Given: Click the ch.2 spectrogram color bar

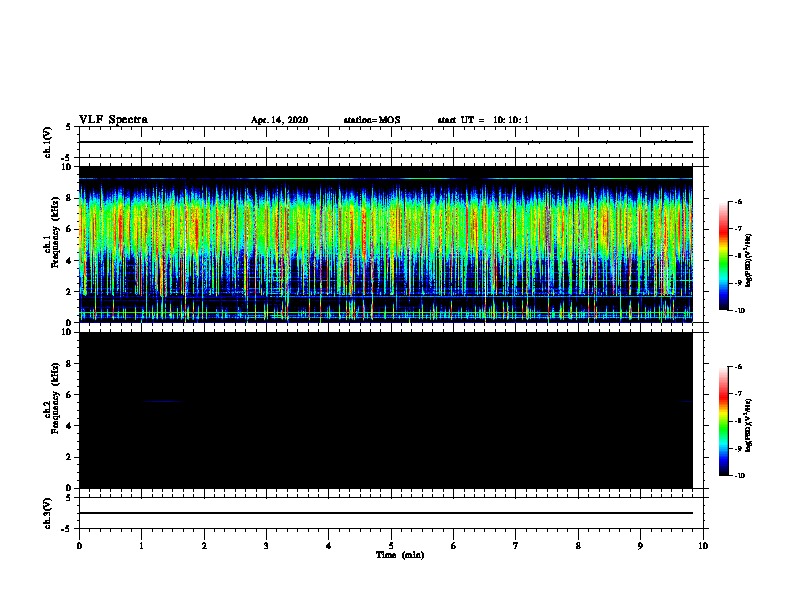Looking at the screenshot, I should click(724, 421).
